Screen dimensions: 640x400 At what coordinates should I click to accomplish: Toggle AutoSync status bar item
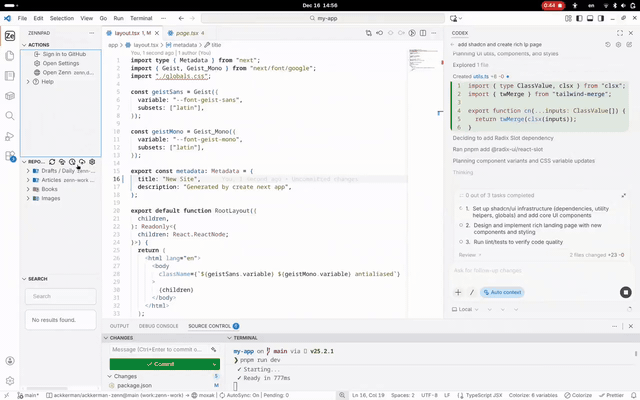coord(240,395)
